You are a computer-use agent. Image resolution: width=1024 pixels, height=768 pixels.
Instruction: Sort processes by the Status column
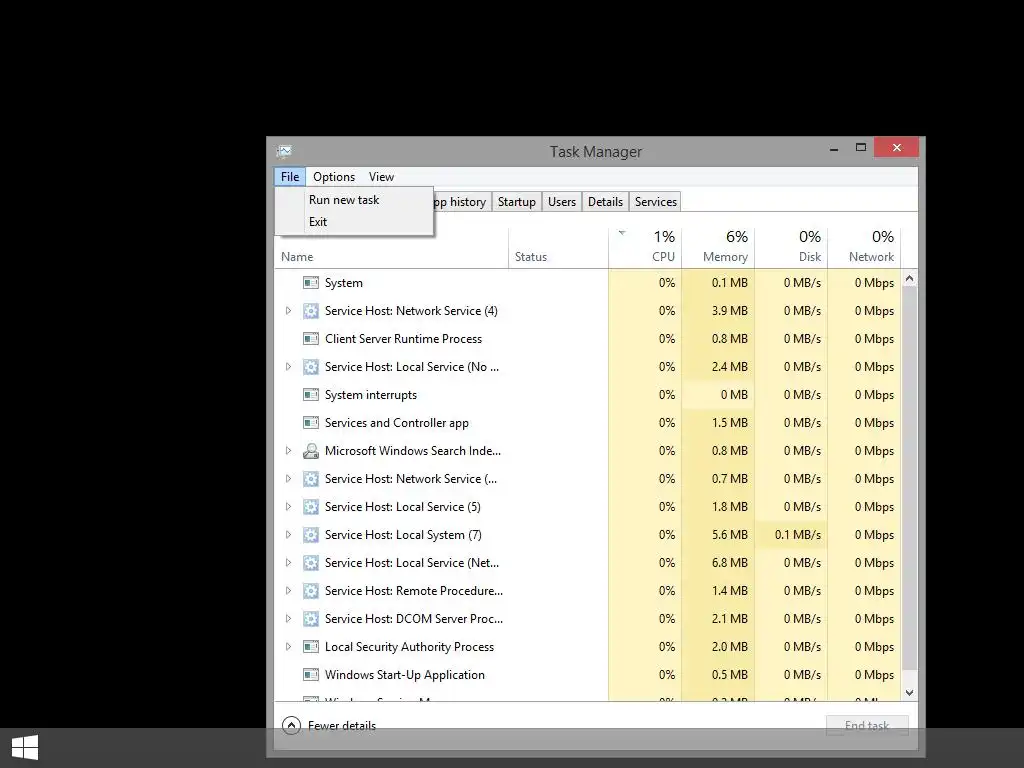(x=558, y=248)
